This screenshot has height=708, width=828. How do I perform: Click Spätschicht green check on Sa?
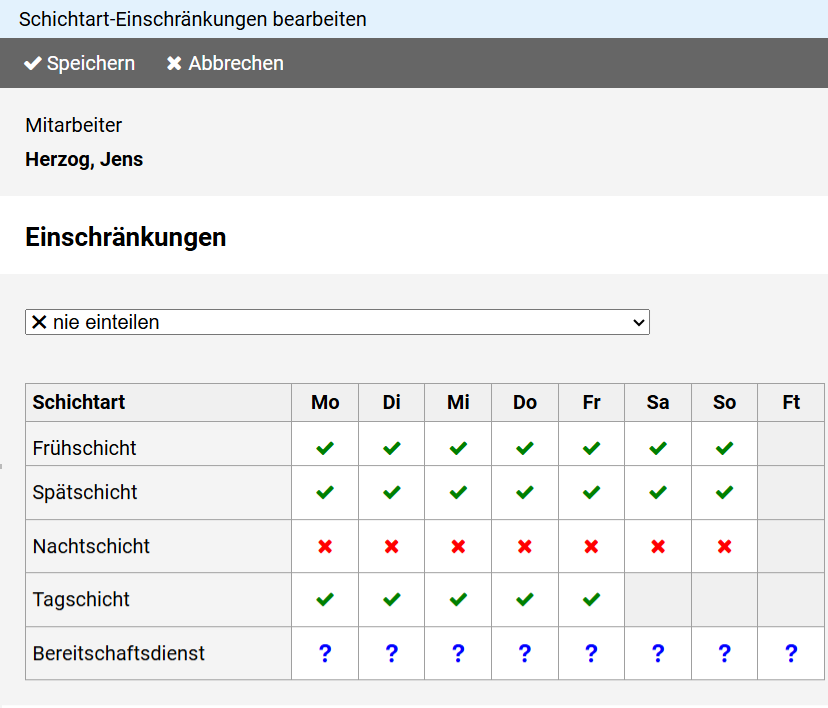657,492
